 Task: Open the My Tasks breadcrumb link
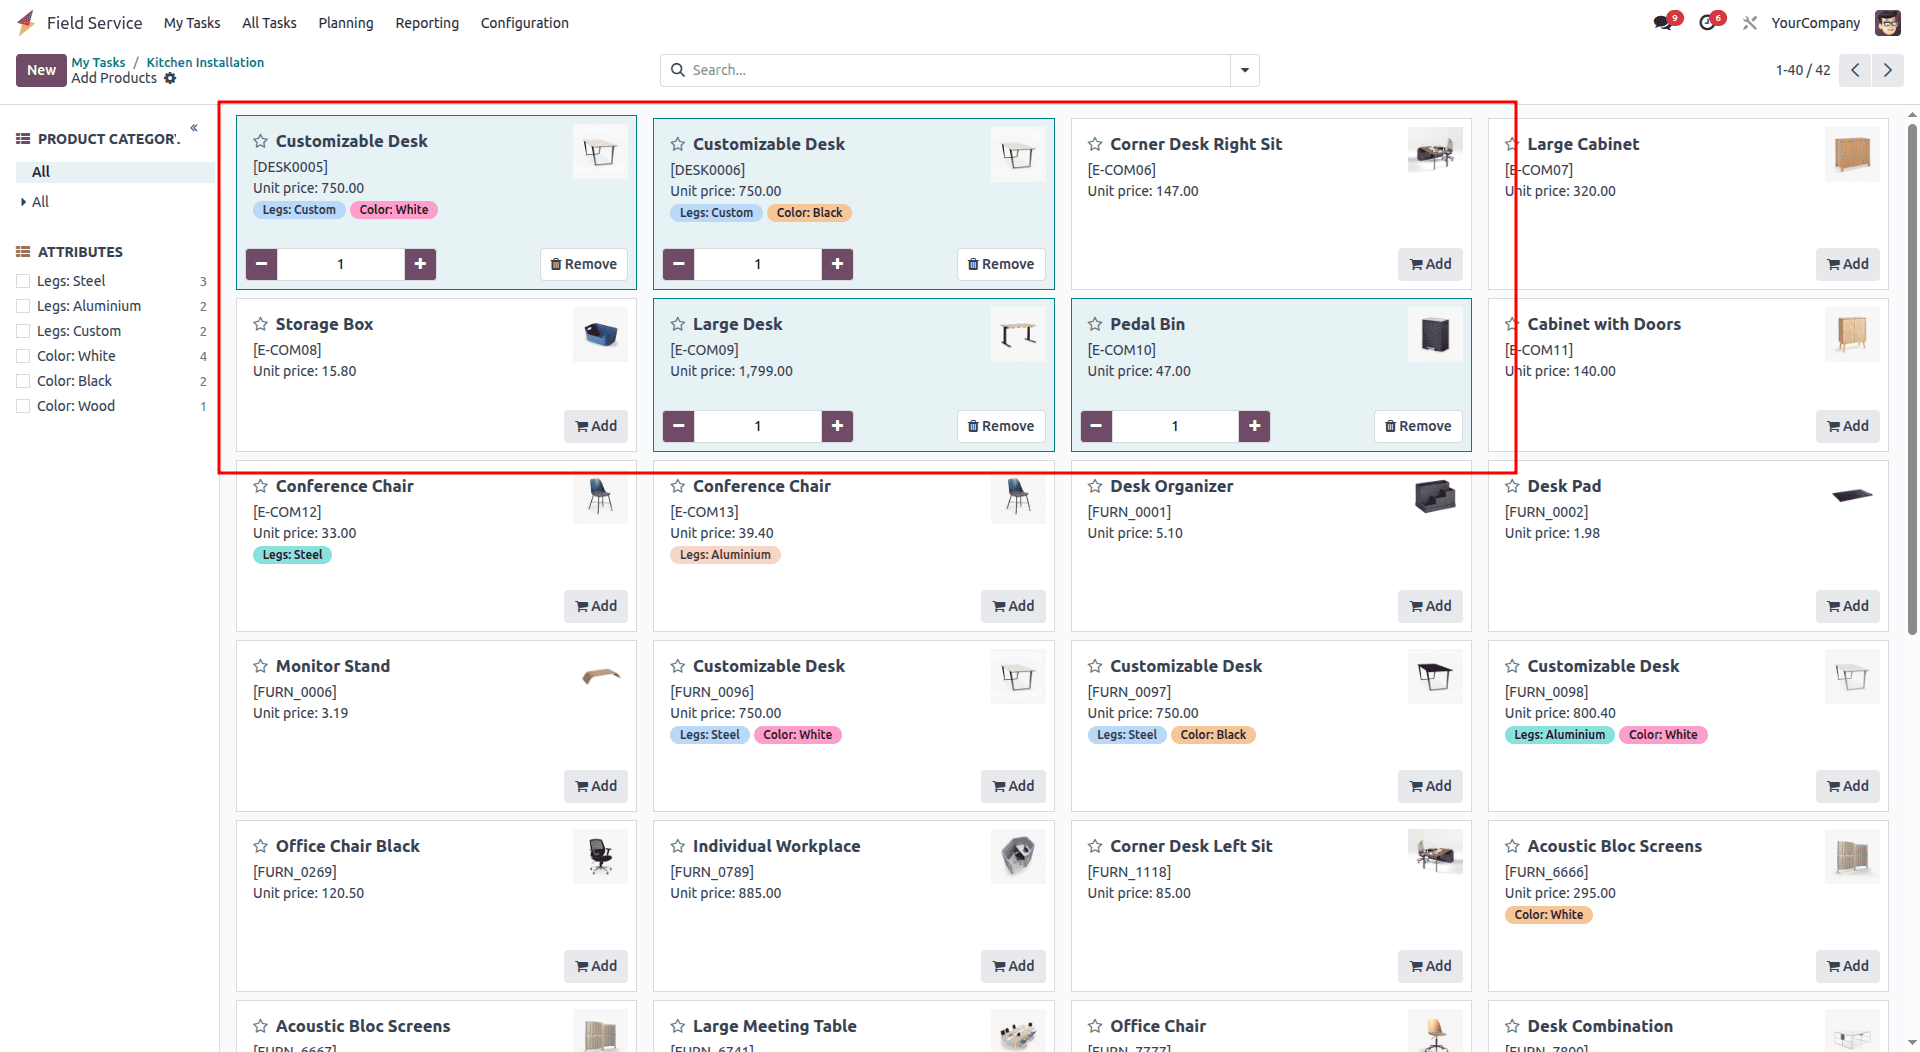pos(98,62)
